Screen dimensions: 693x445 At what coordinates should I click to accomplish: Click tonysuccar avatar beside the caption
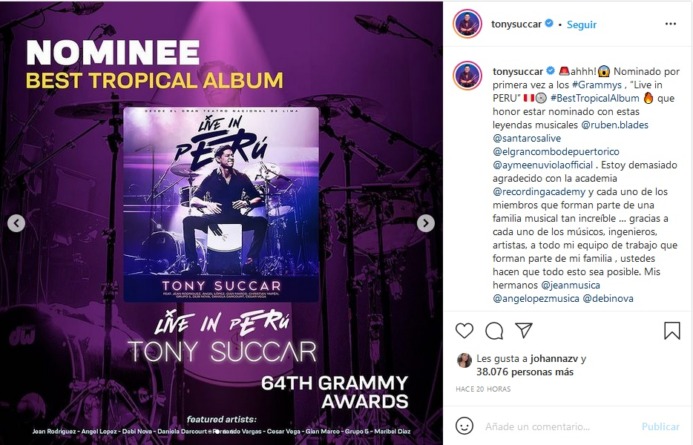(x=465, y=73)
